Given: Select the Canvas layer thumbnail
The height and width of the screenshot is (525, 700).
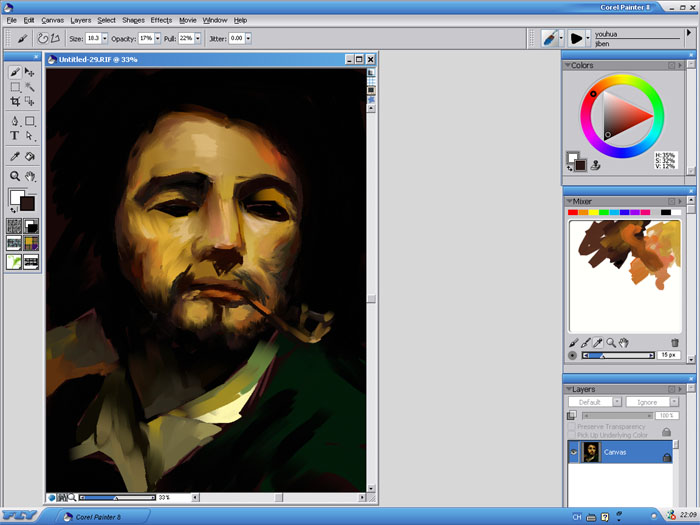Looking at the screenshot, I should (x=591, y=452).
